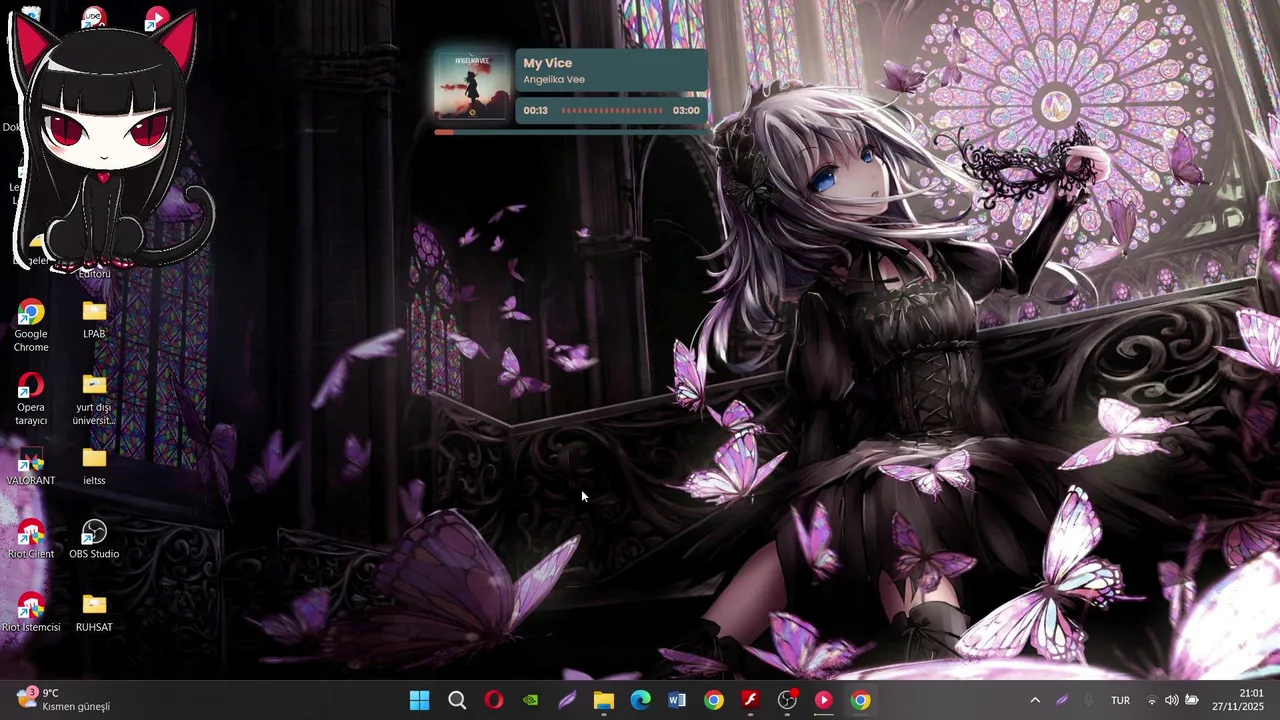This screenshot has height=720, width=1280.
Task: Open the yurt dışı üniversit... folder
Action: [x=94, y=399]
